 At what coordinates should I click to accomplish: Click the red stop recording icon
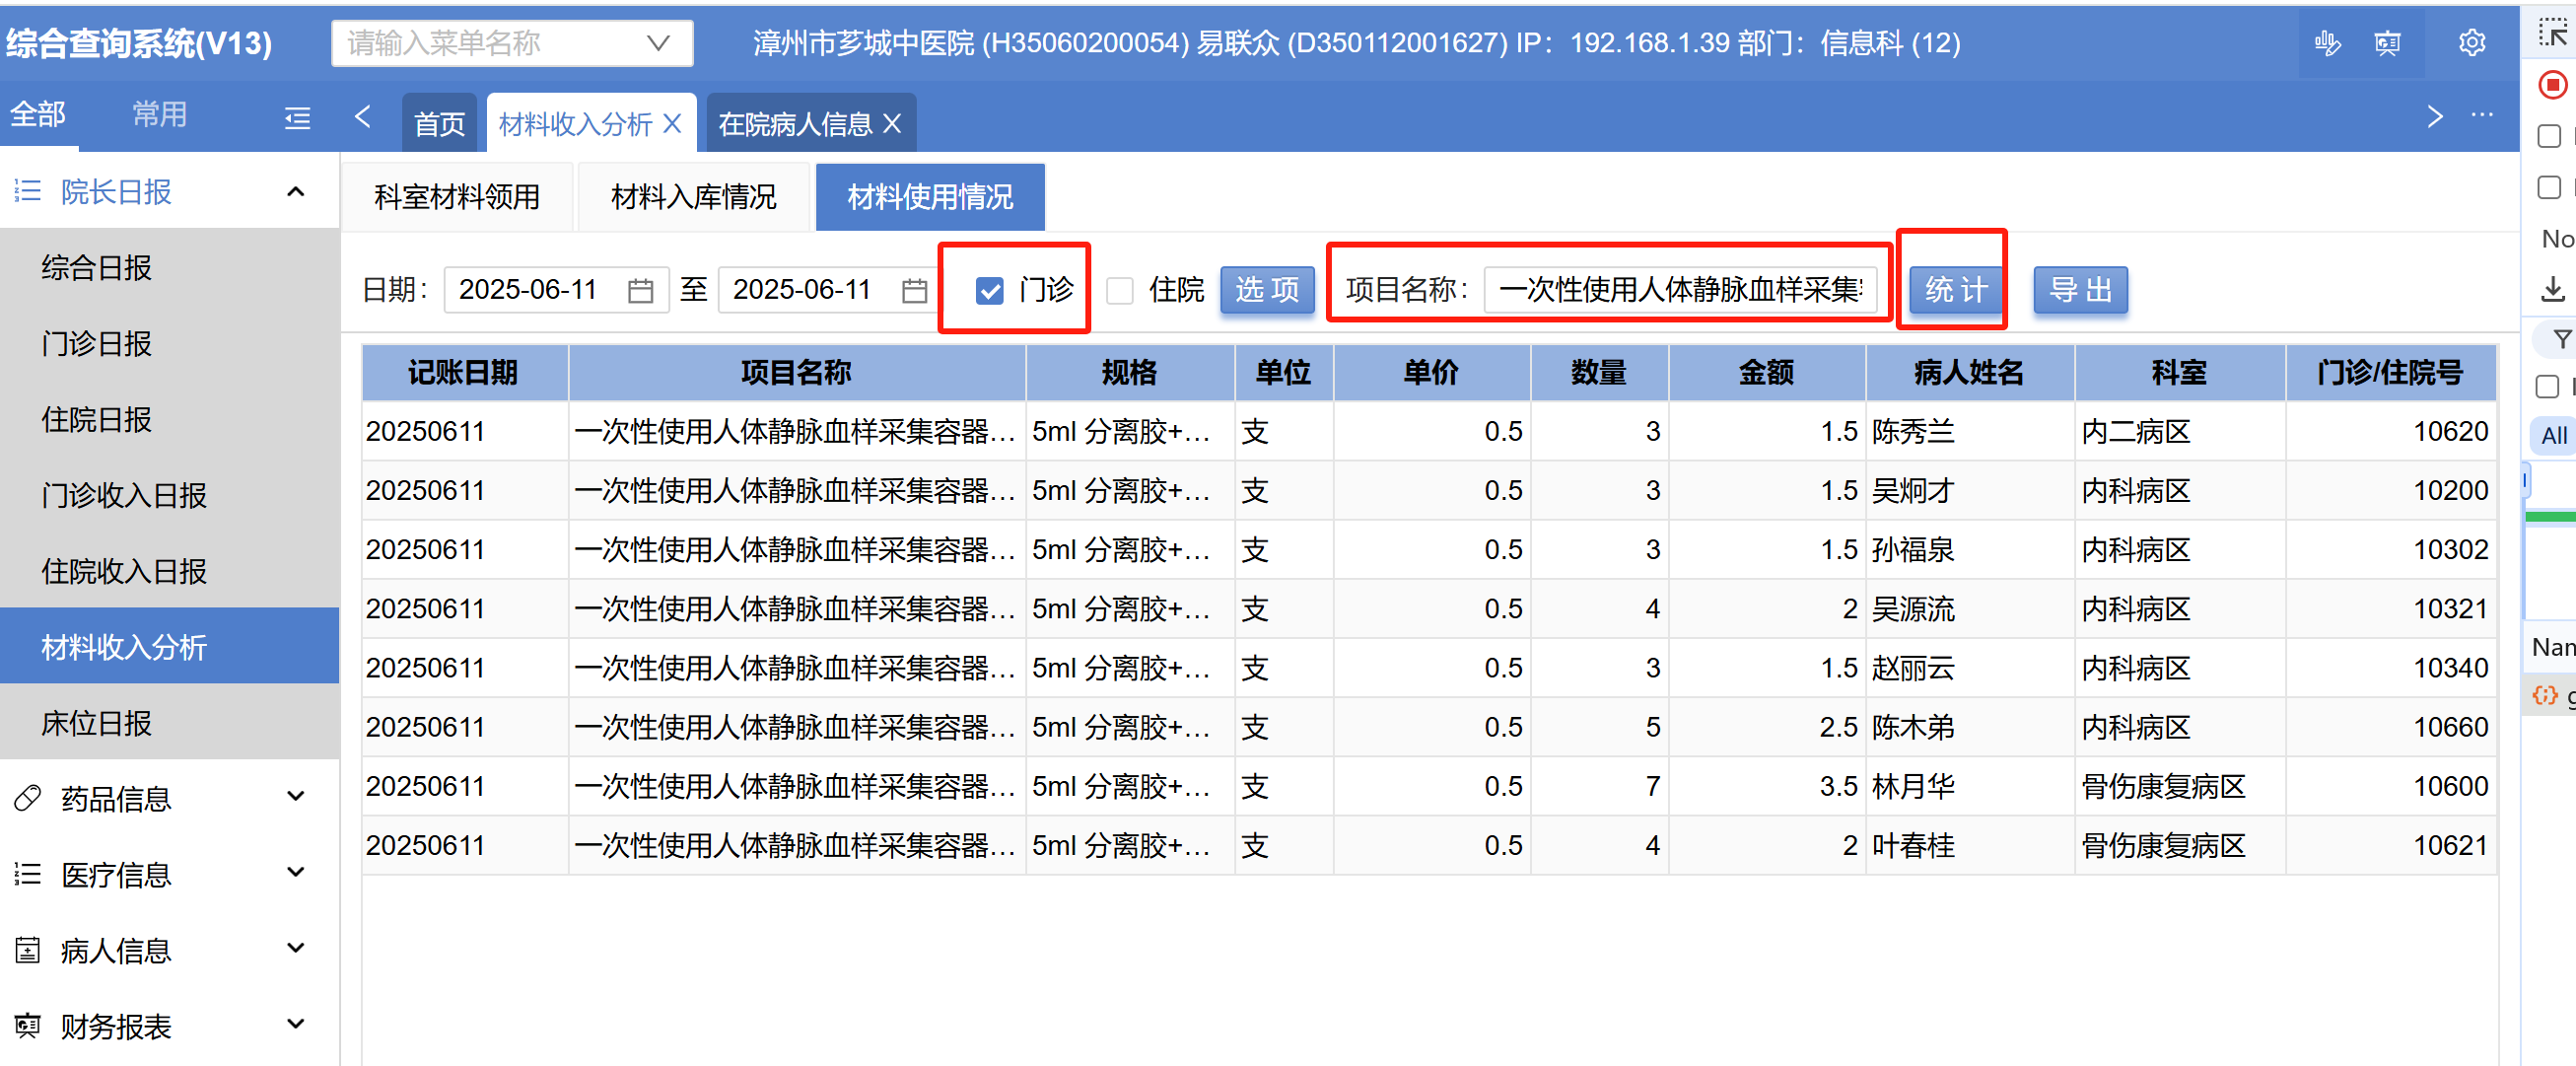click(2552, 85)
